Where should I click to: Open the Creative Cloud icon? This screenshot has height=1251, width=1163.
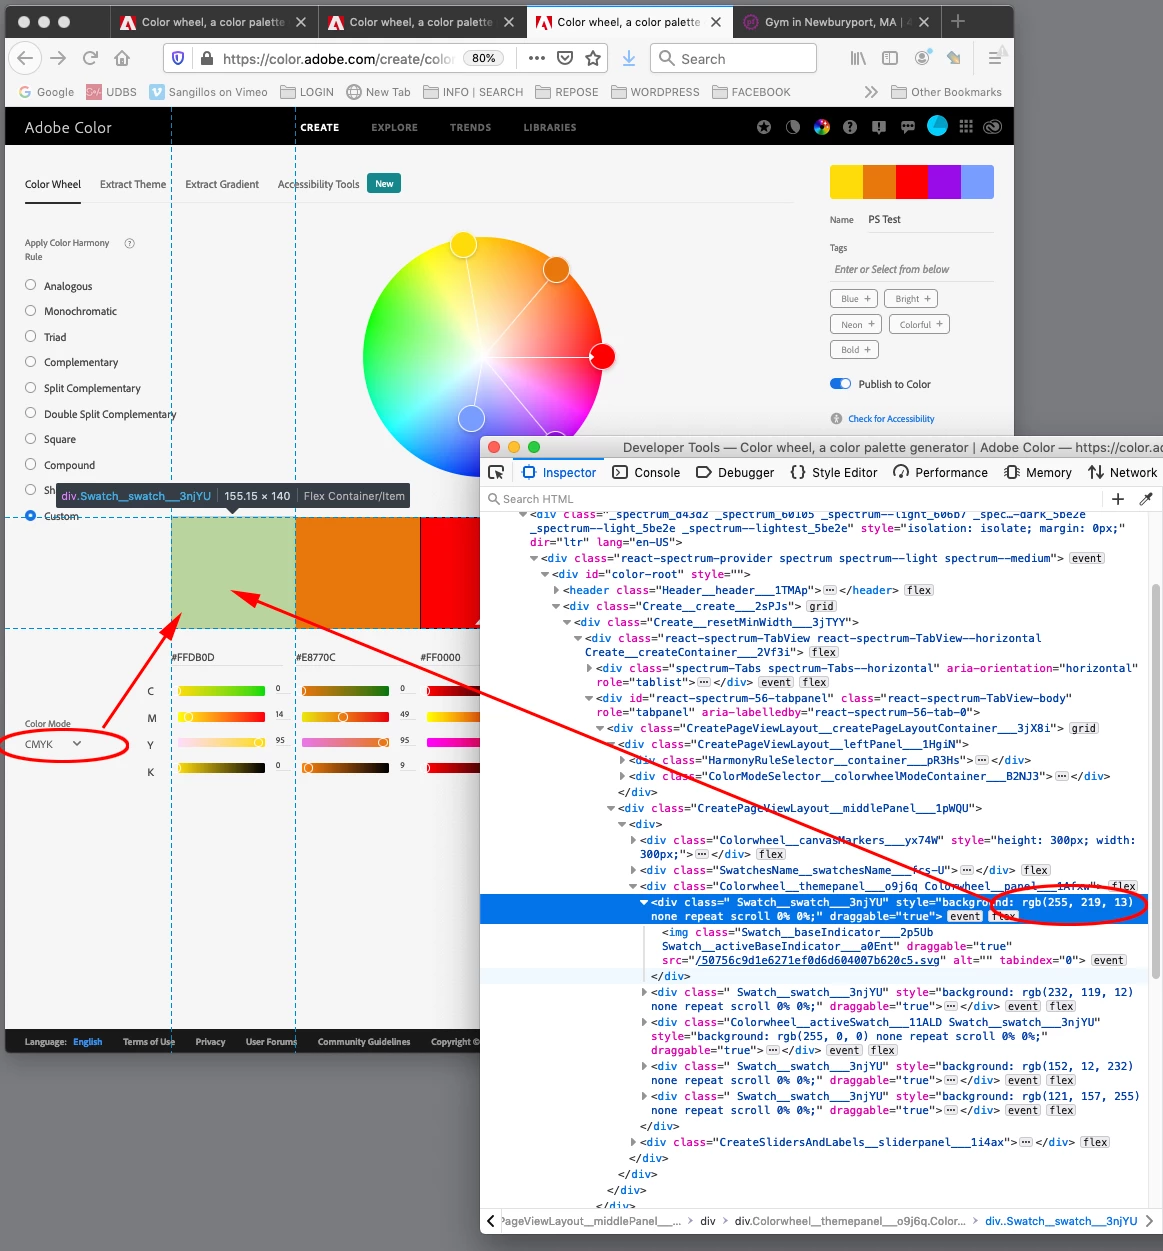pyautogui.click(x=993, y=127)
